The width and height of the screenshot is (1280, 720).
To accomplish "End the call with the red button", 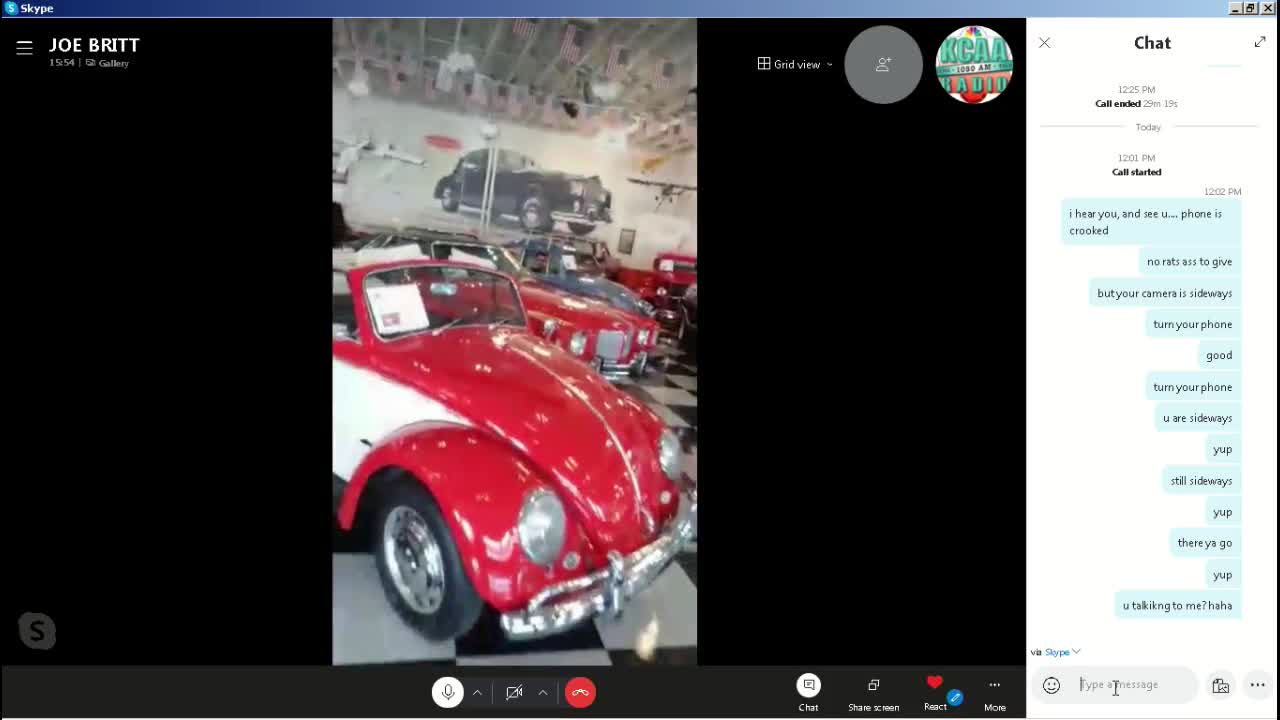I will [x=580, y=692].
